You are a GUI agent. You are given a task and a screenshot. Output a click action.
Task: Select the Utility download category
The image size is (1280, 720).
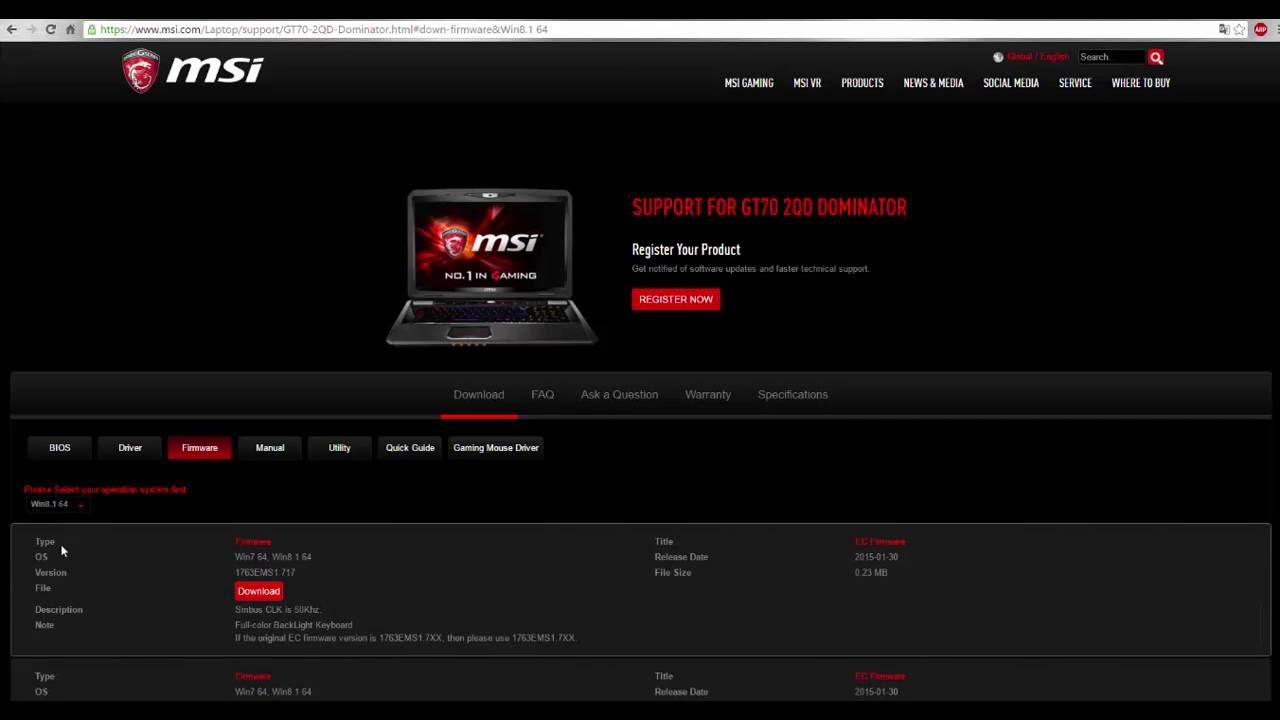(x=340, y=448)
